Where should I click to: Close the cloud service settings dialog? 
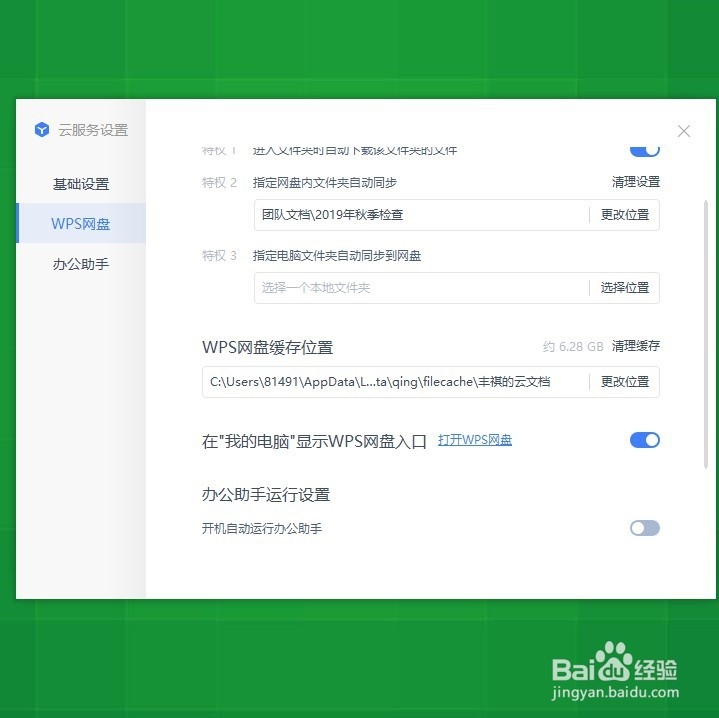[x=684, y=131]
